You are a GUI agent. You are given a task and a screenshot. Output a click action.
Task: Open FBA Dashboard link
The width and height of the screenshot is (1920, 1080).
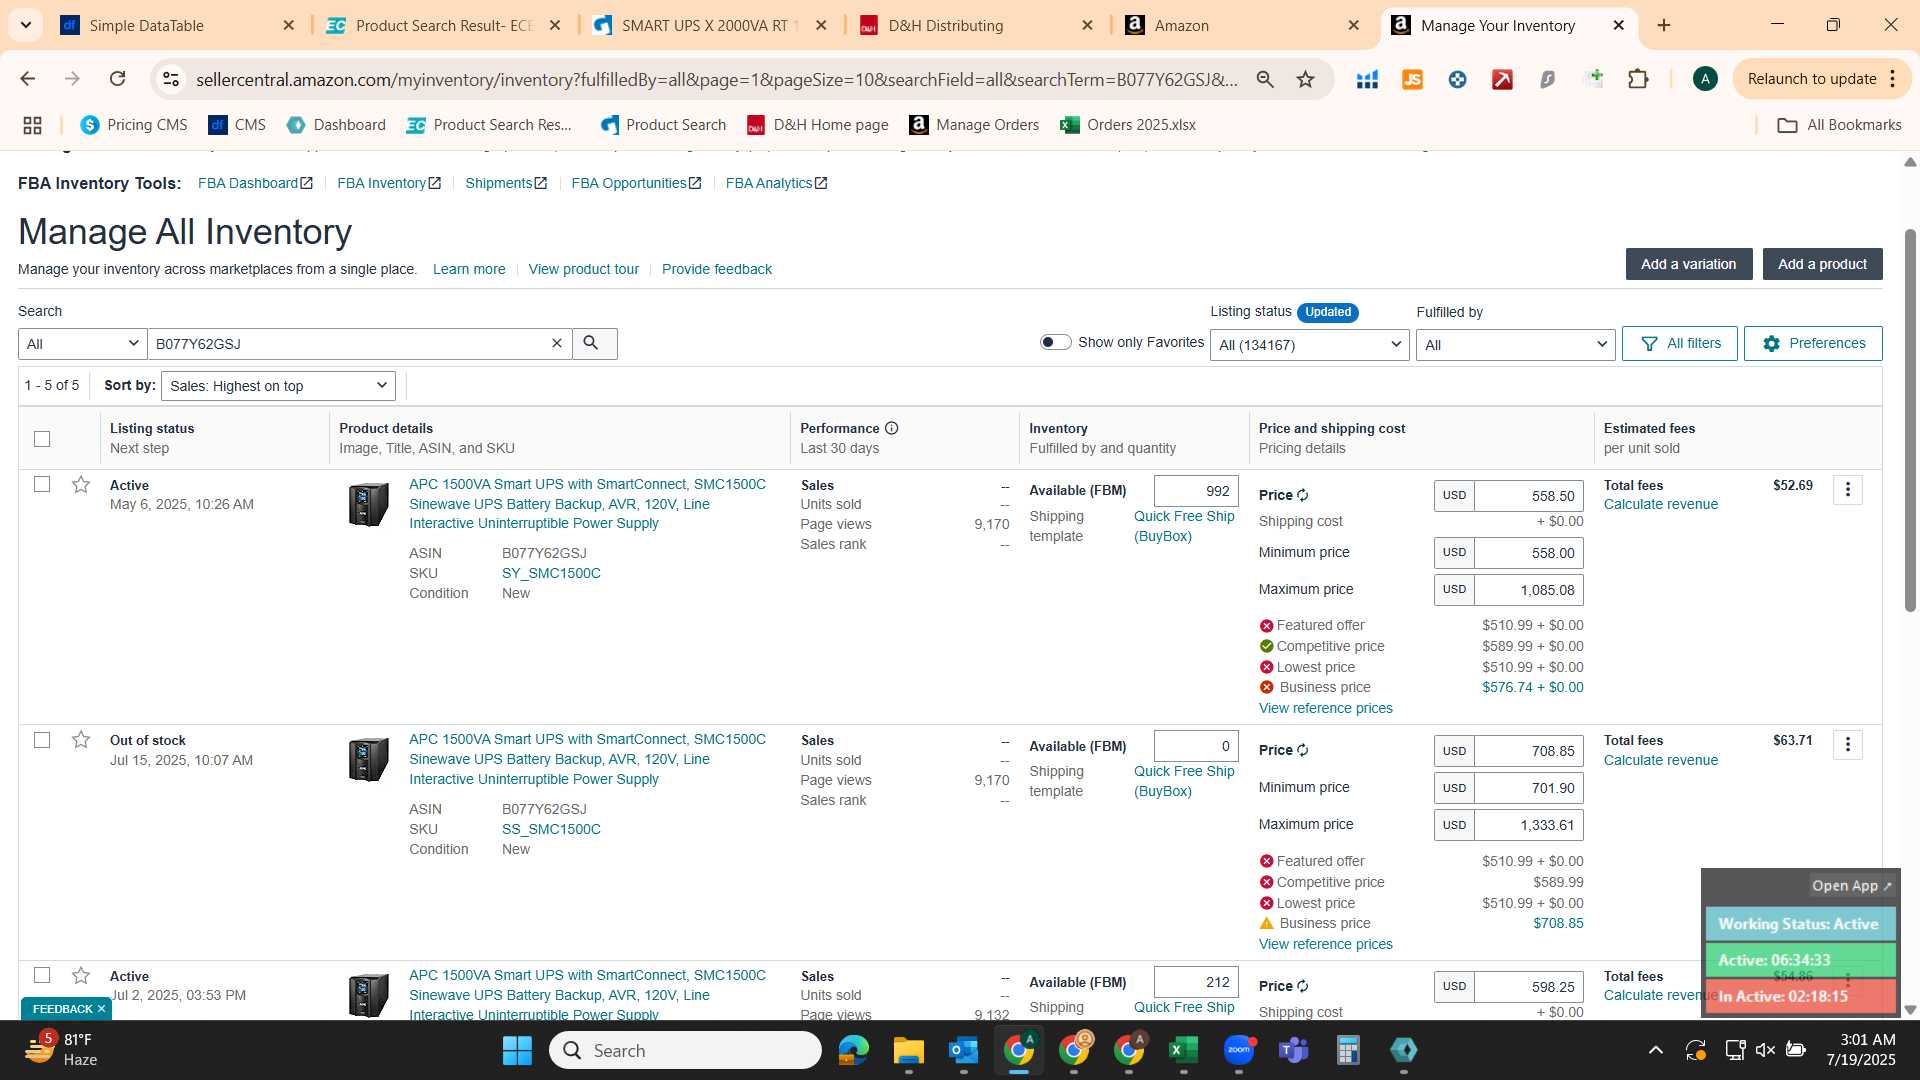coord(255,183)
